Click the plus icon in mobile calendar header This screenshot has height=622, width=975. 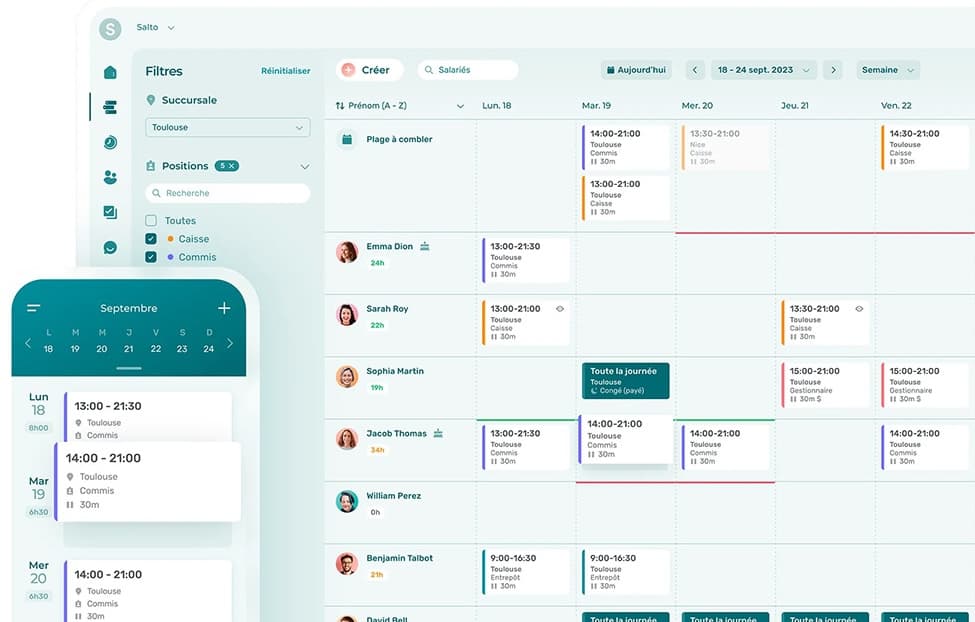pyautogui.click(x=224, y=308)
